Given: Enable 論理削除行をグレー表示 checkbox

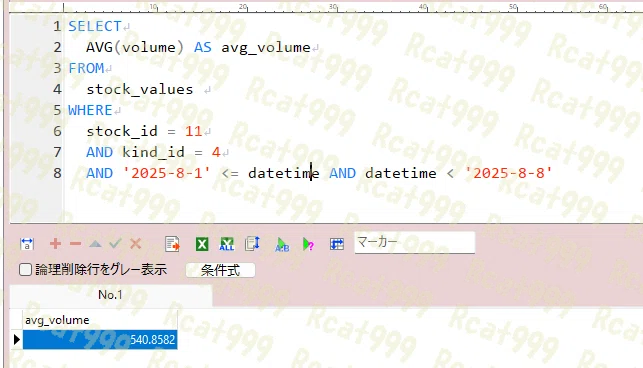Looking at the screenshot, I should tap(25, 270).
